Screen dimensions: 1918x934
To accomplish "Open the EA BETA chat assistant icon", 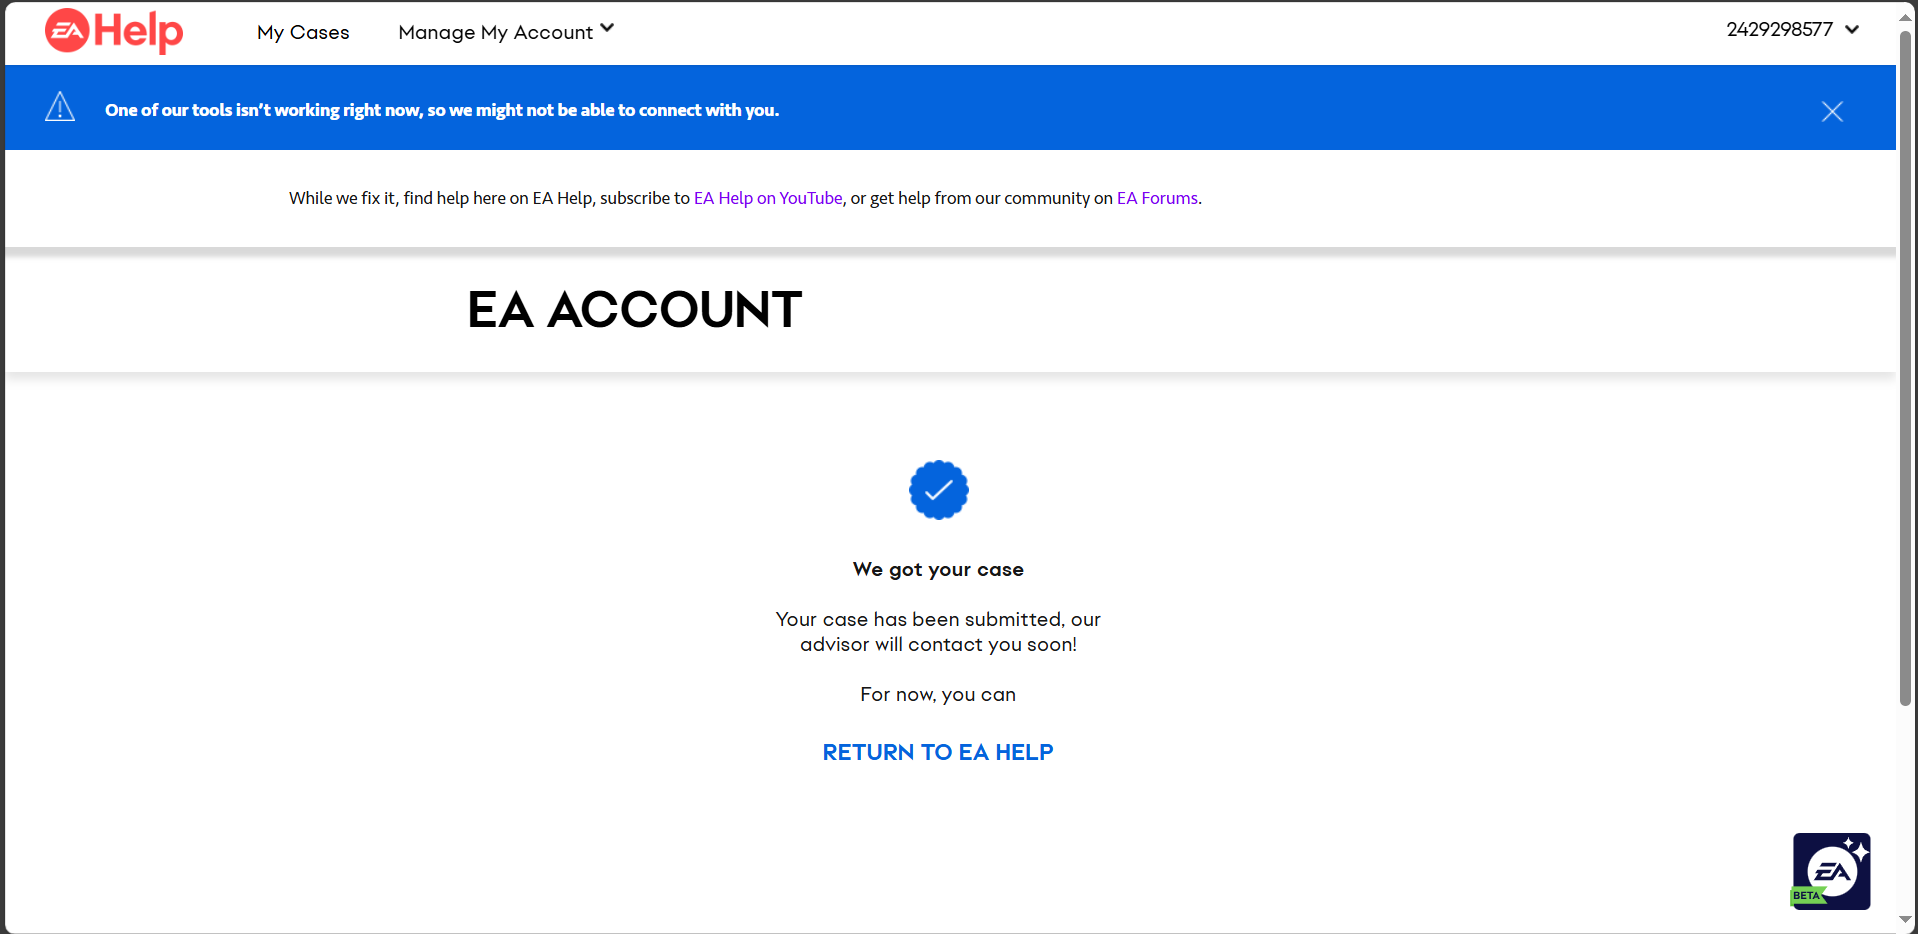I will click(1831, 871).
